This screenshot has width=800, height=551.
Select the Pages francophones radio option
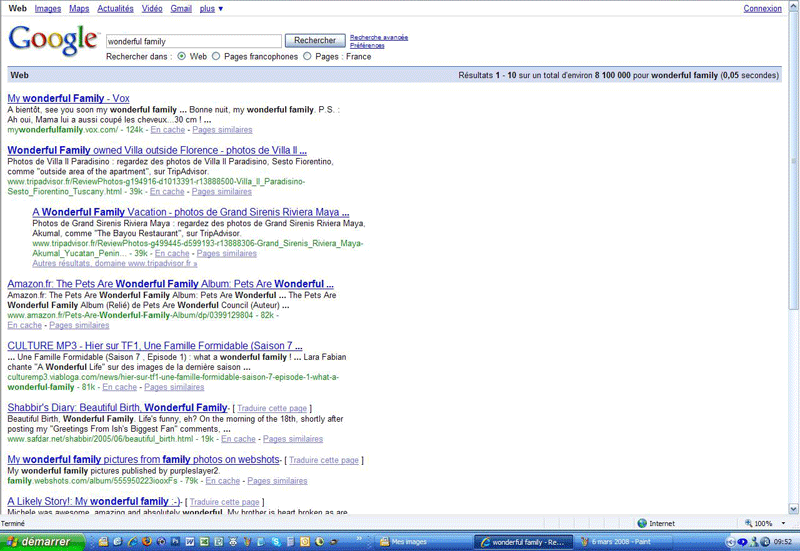216,57
